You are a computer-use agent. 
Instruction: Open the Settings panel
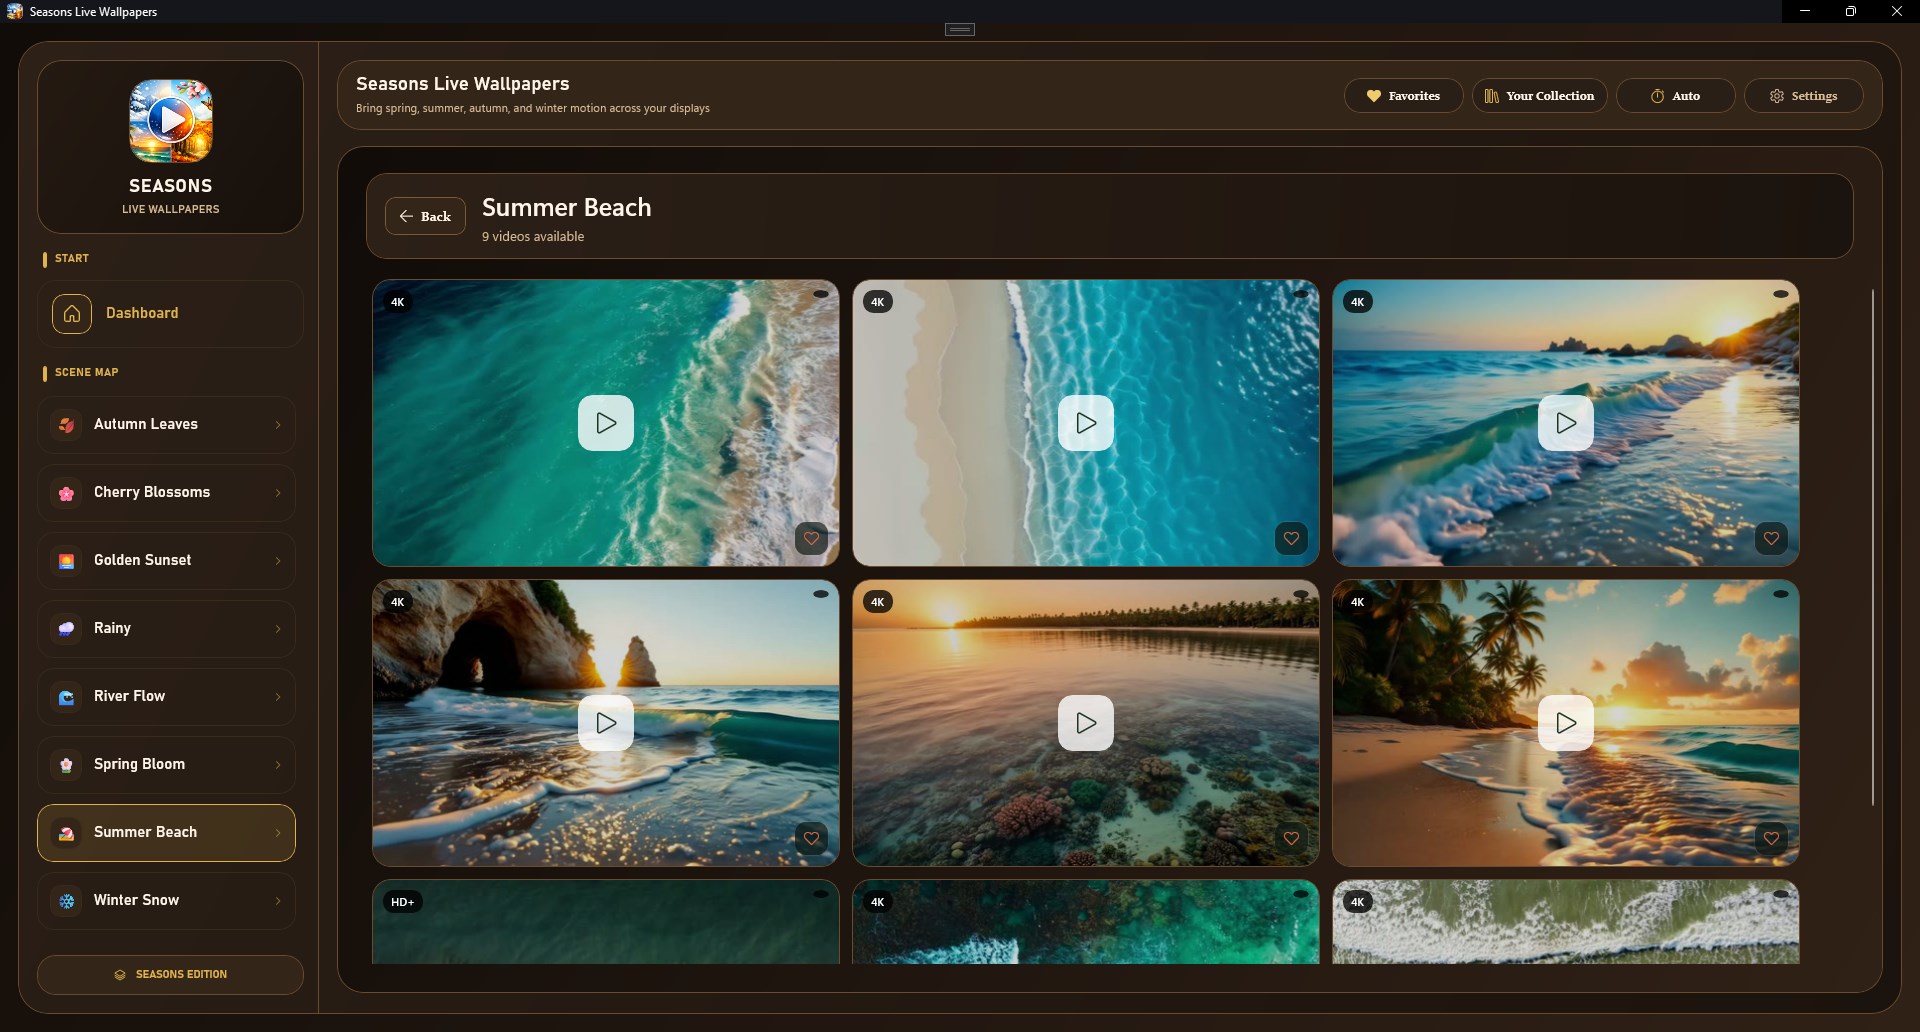click(1803, 96)
